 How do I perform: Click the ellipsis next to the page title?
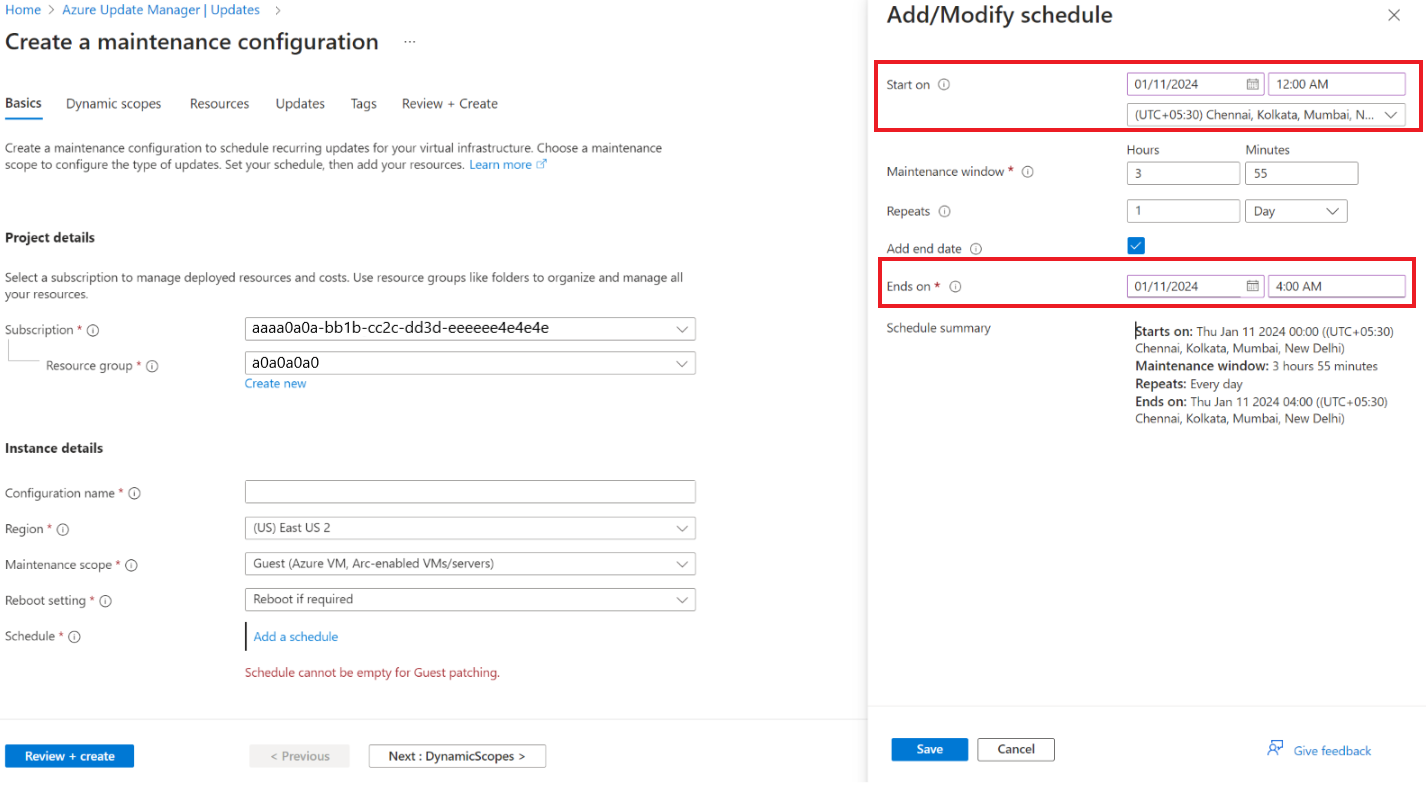pos(409,42)
